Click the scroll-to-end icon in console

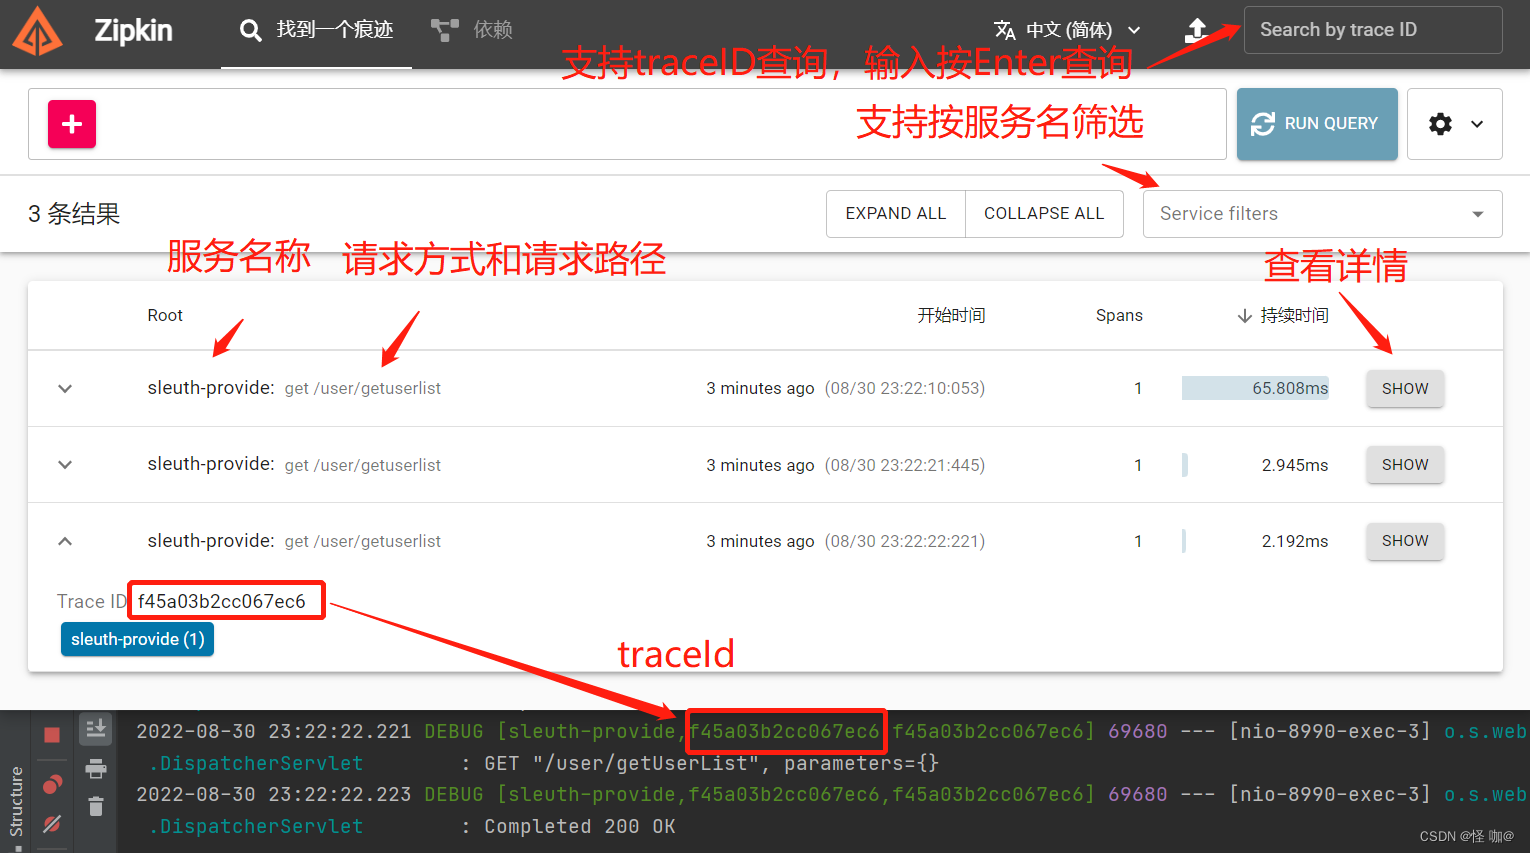point(96,728)
